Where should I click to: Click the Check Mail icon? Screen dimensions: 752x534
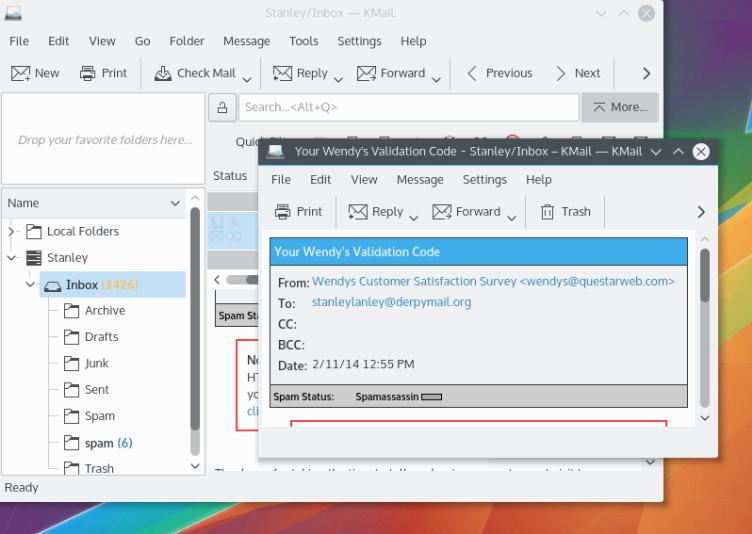[x=163, y=73]
